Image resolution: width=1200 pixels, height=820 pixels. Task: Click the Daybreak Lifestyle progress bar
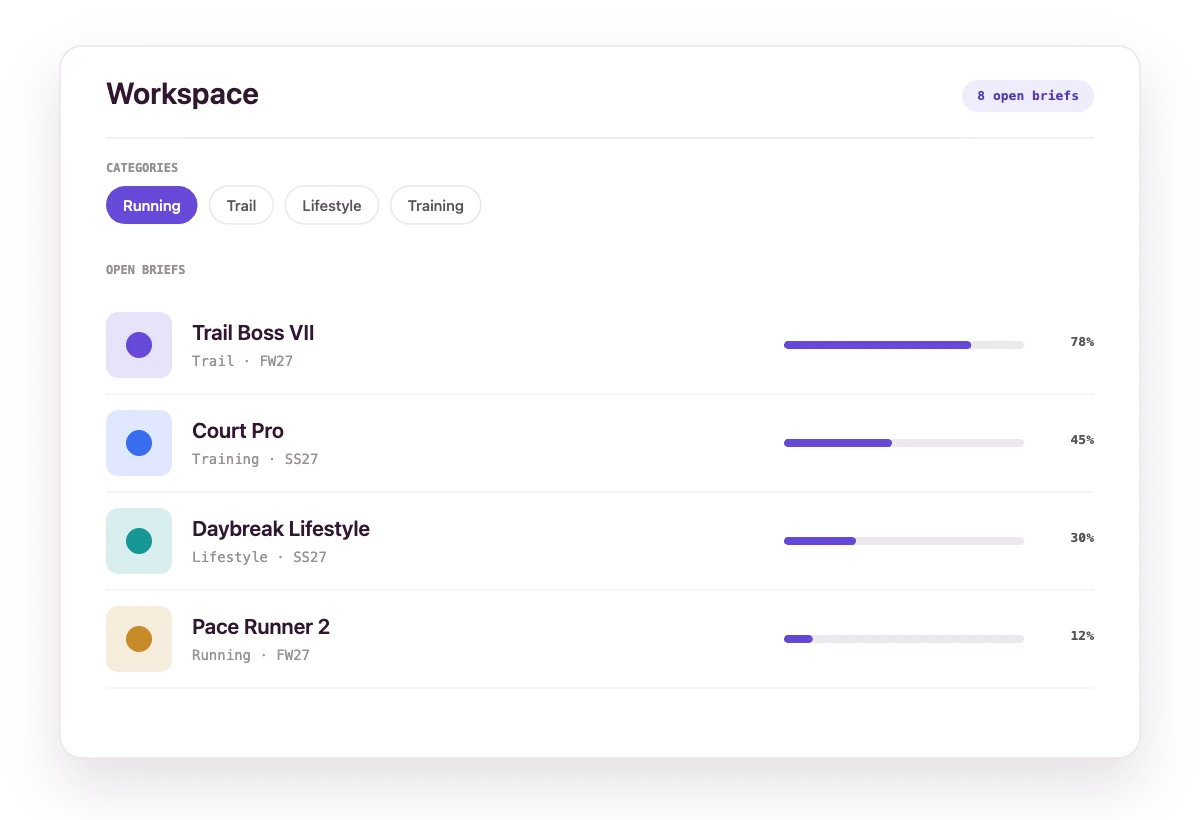[904, 541]
